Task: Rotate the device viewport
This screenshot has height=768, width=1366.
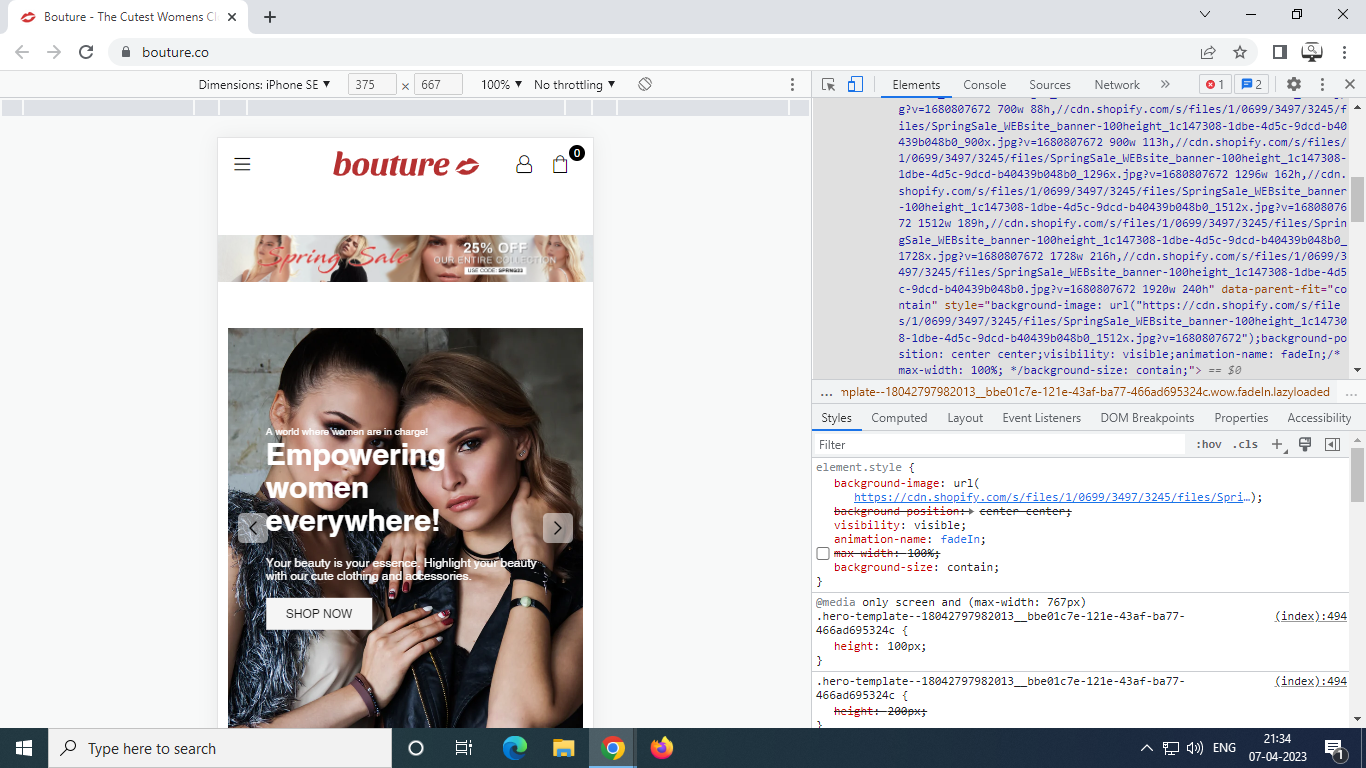Action: tap(645, 85)
